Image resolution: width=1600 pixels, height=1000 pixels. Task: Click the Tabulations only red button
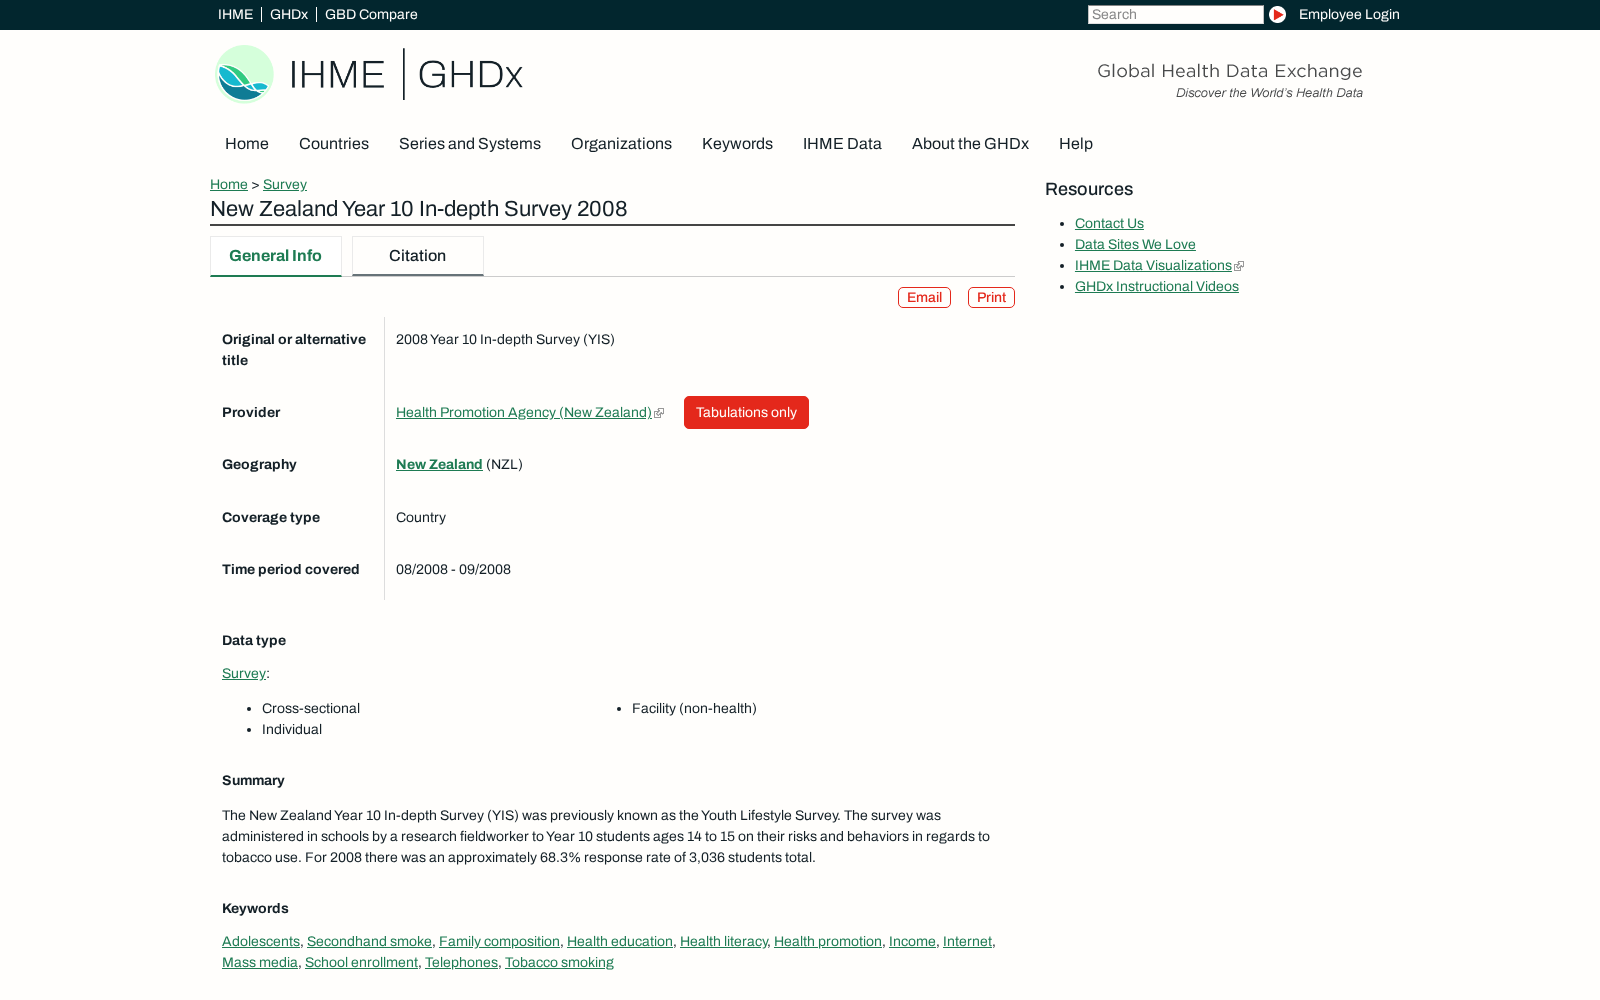click(746, 412)
